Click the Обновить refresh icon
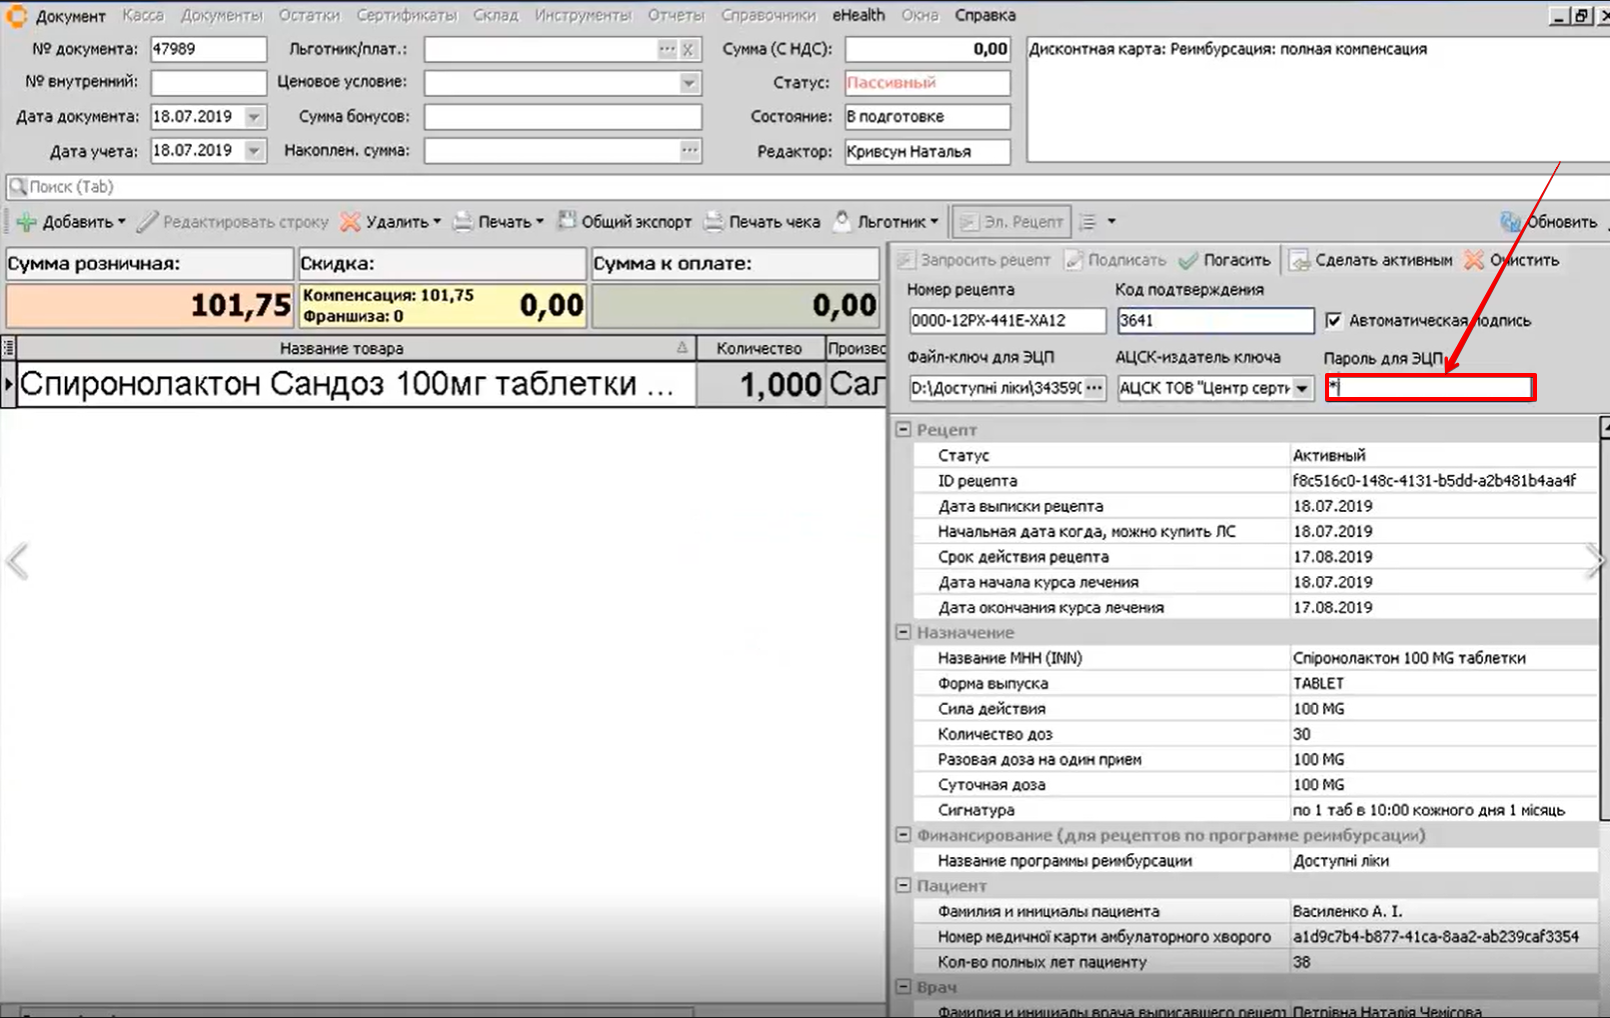Viewport: 1610px width, 1018px height. [1510, 222]
